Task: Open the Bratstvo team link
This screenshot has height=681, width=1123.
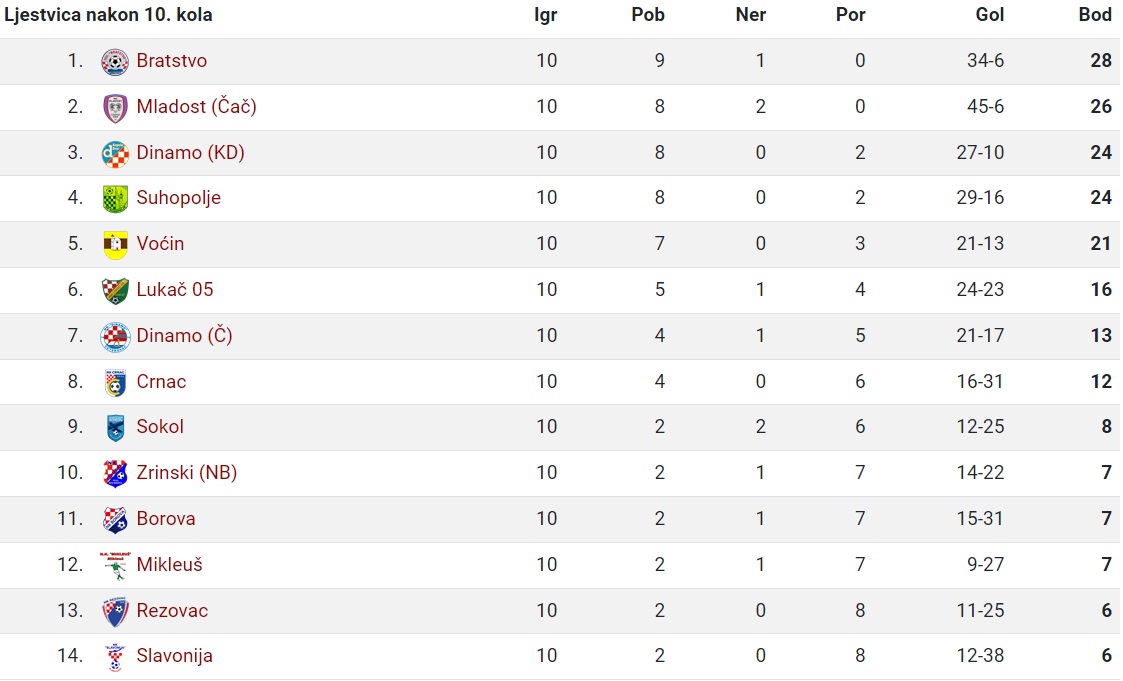Action: point(172,61)
